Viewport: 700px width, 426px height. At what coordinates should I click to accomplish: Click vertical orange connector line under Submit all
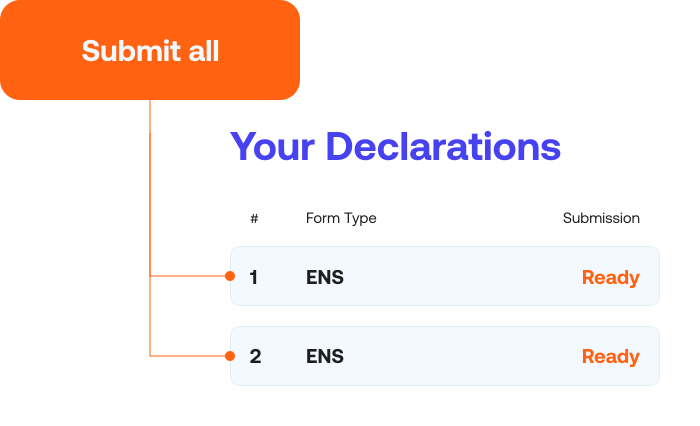click(150, 180)
